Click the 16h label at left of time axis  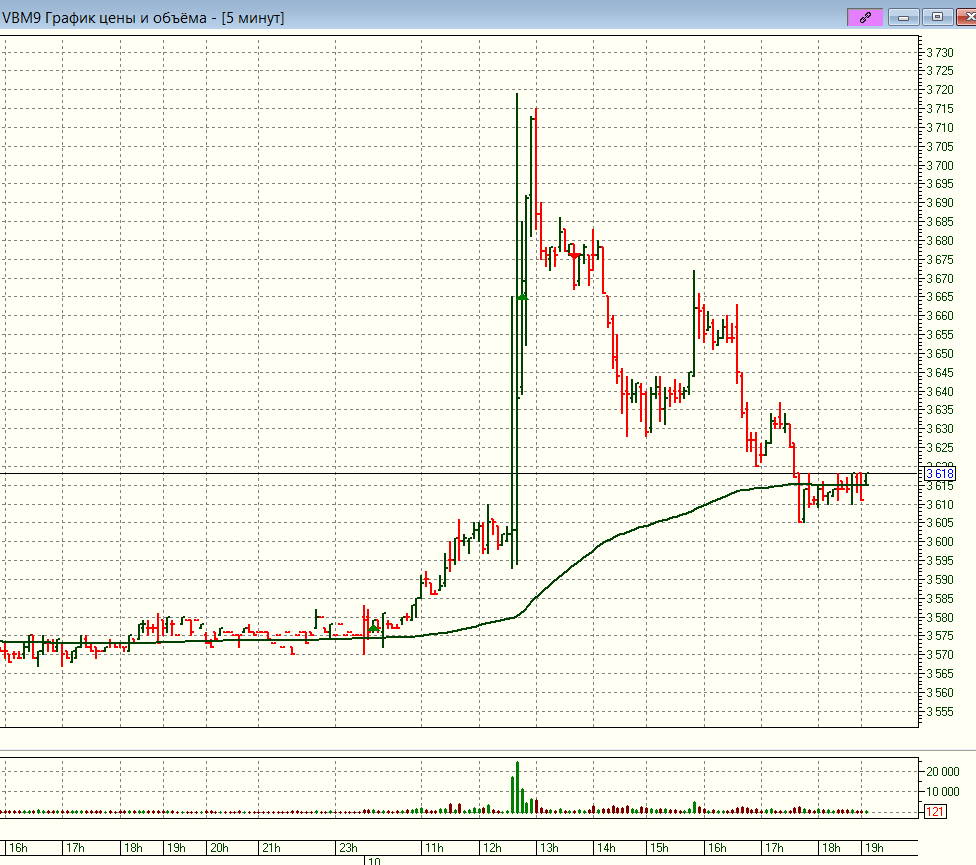(17, 848)
